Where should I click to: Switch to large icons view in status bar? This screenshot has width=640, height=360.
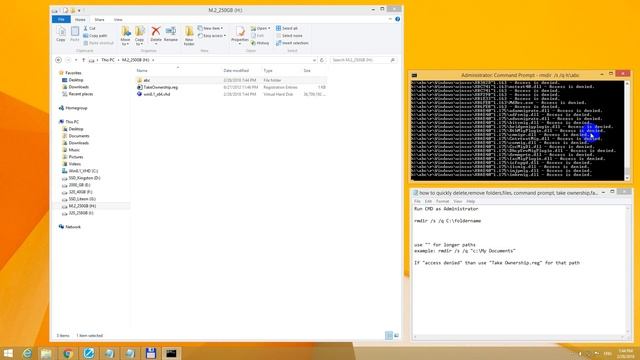point(396,336)
